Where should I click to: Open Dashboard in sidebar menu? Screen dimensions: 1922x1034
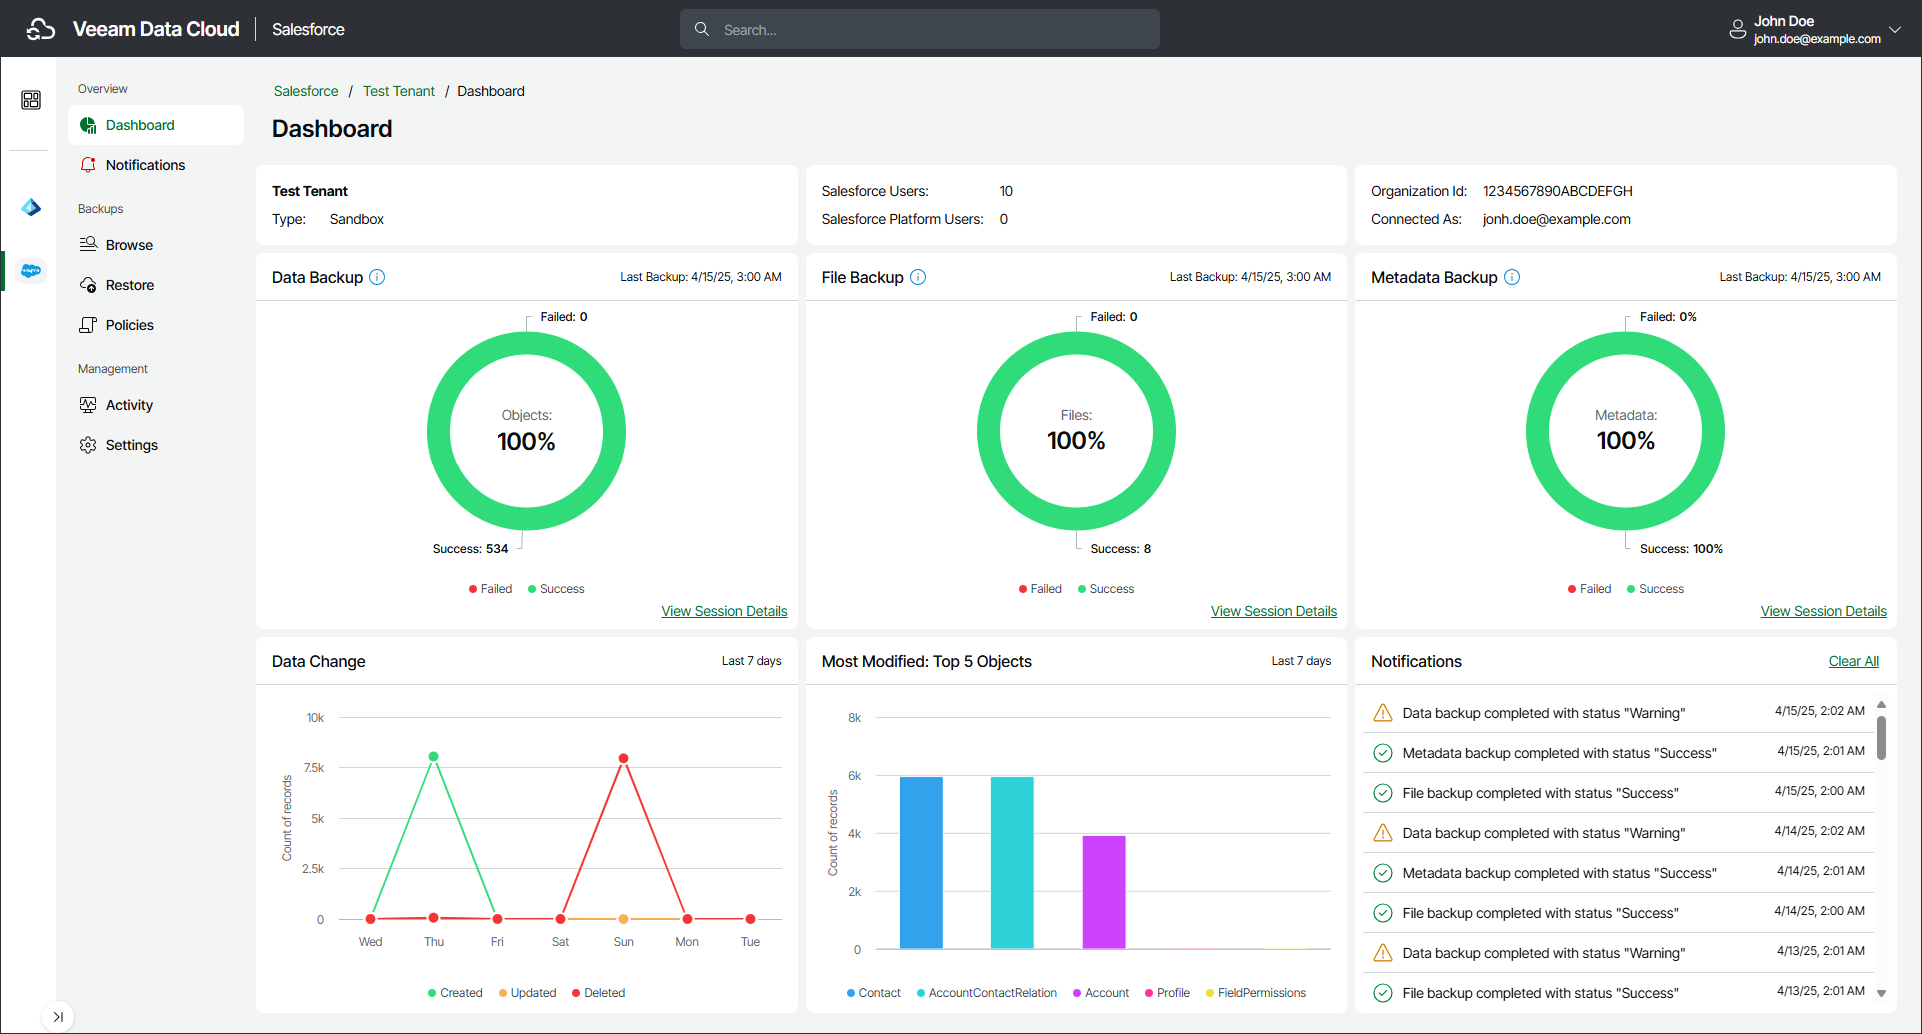click(x=156, y=125)
